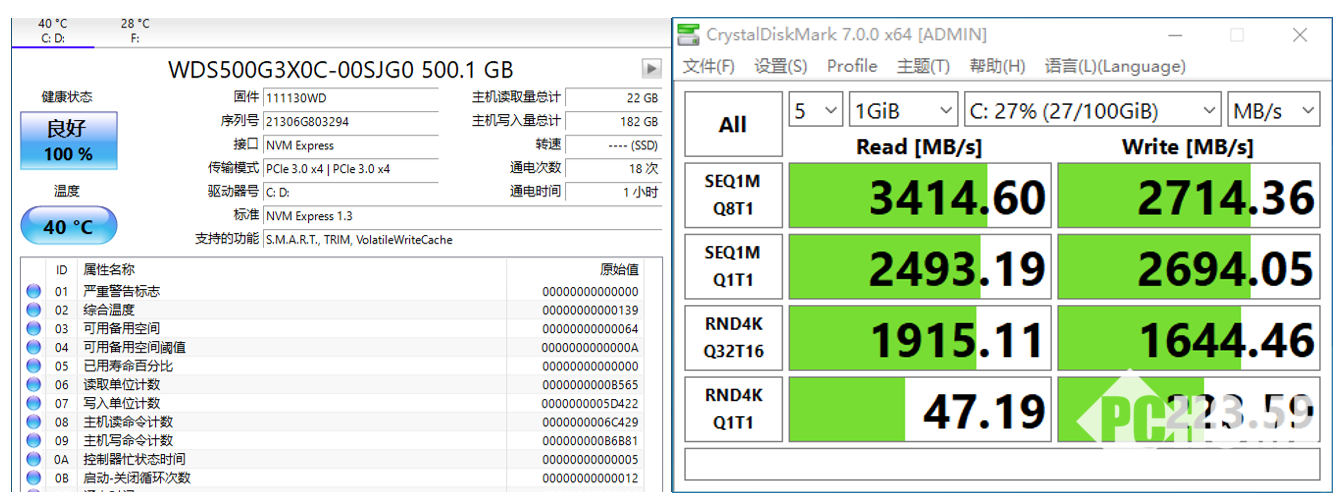This screenshot has height=498, width=1337.
Task: Click the blue status orb for attribute 0B
Action: point(33,478)
